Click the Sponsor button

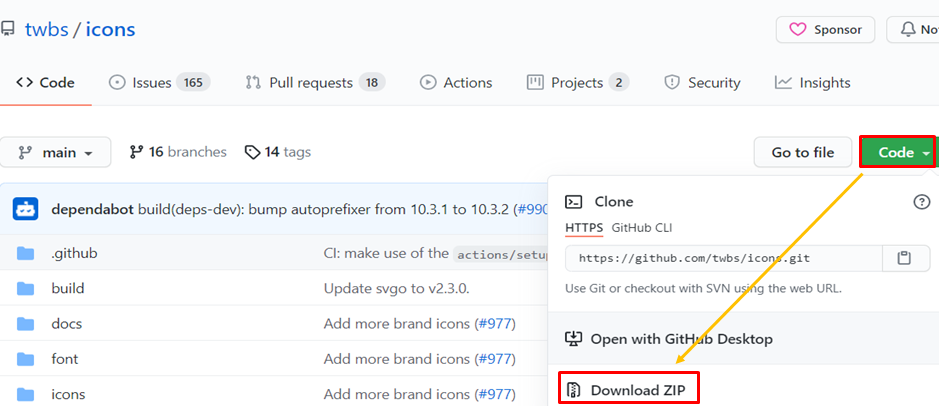click(825, 30)
